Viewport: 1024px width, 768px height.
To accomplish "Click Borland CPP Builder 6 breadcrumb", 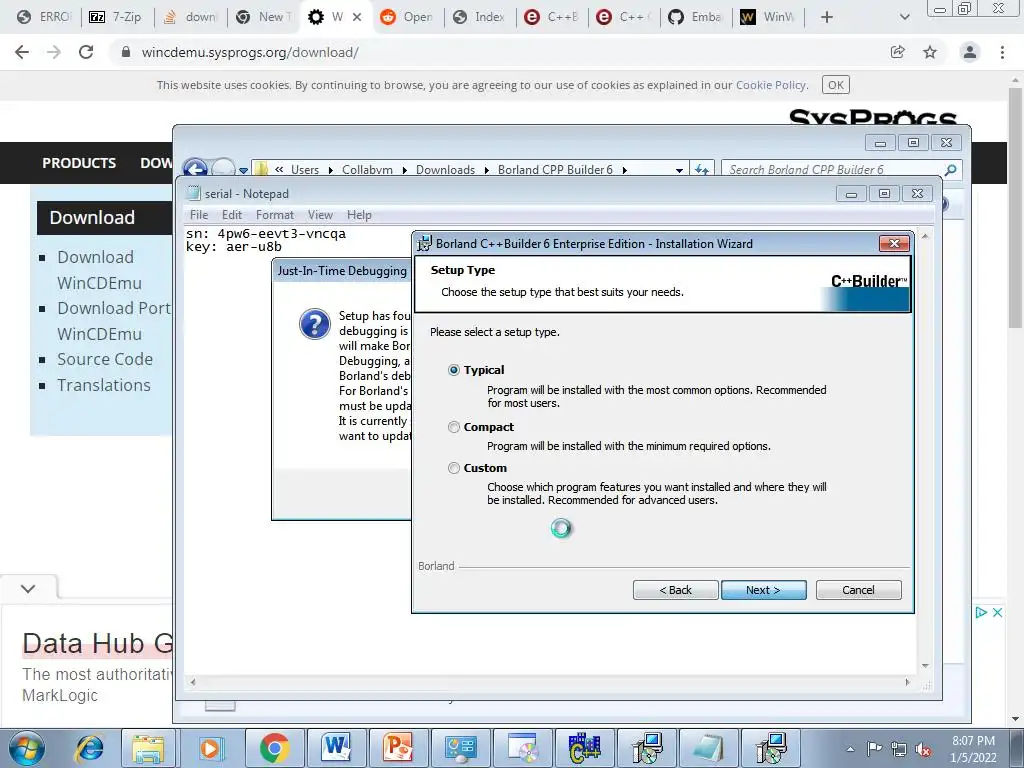I will pyautogui.click(x=555, y=170).
